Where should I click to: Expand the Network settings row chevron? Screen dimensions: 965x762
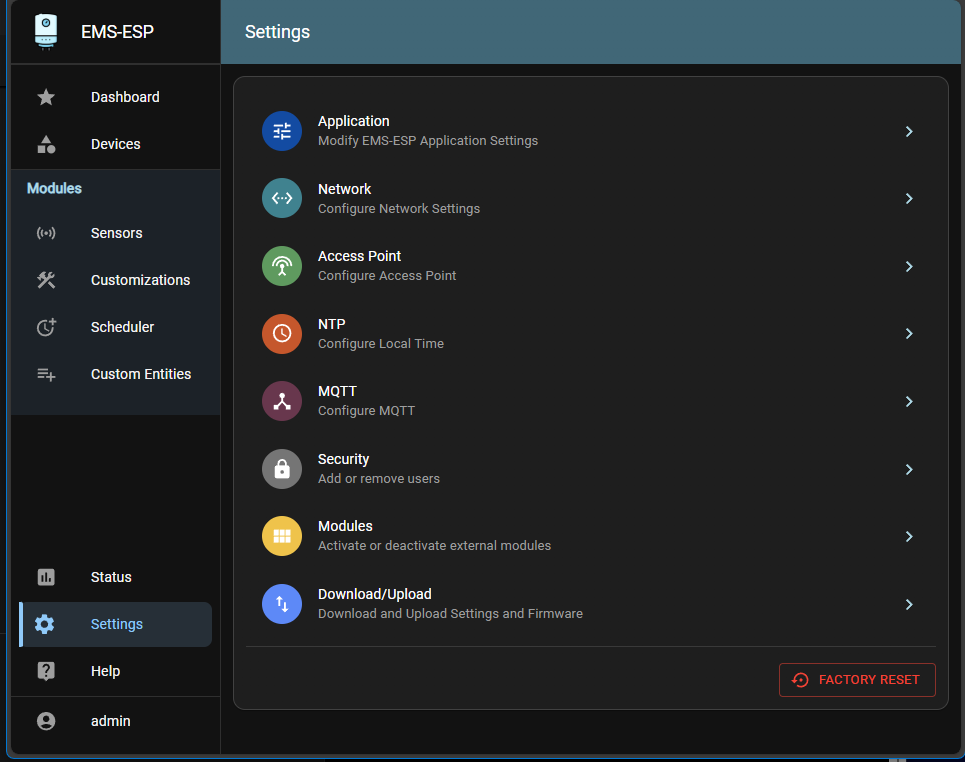[909, 198]
